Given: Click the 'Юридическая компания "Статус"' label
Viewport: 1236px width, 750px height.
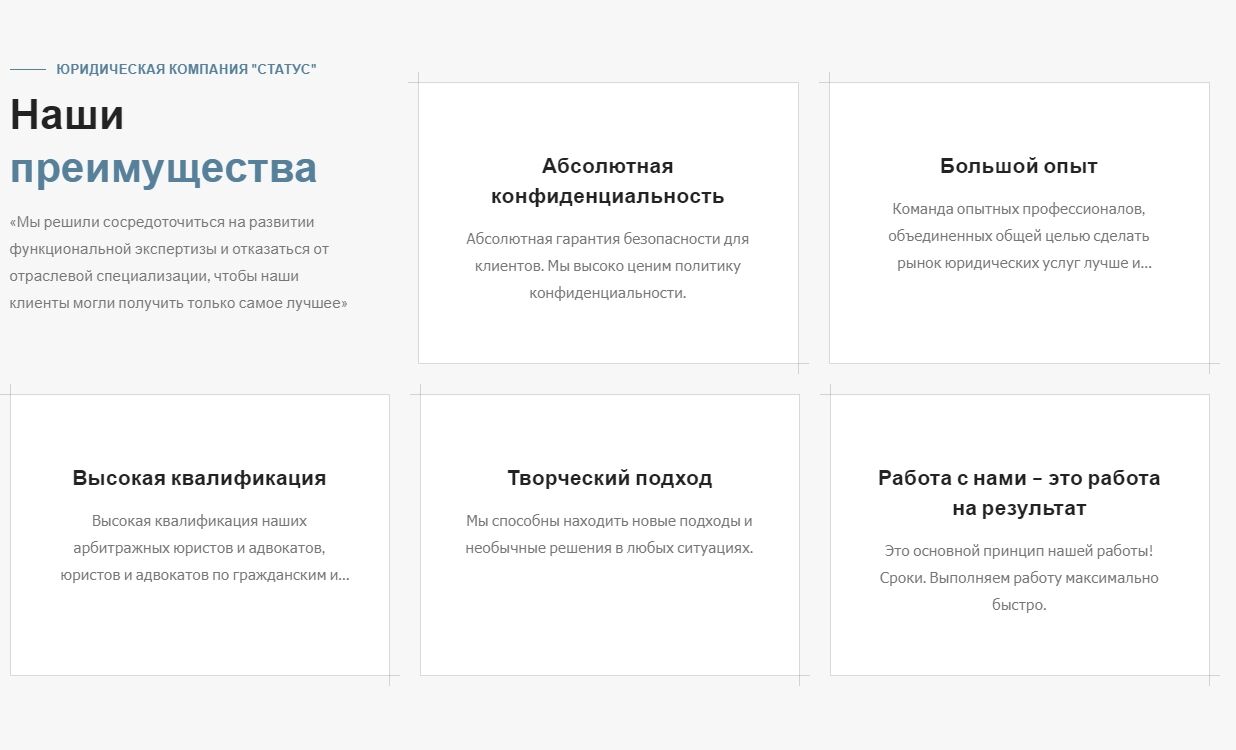Looking at the screenshot, I should tap(186, 69).
